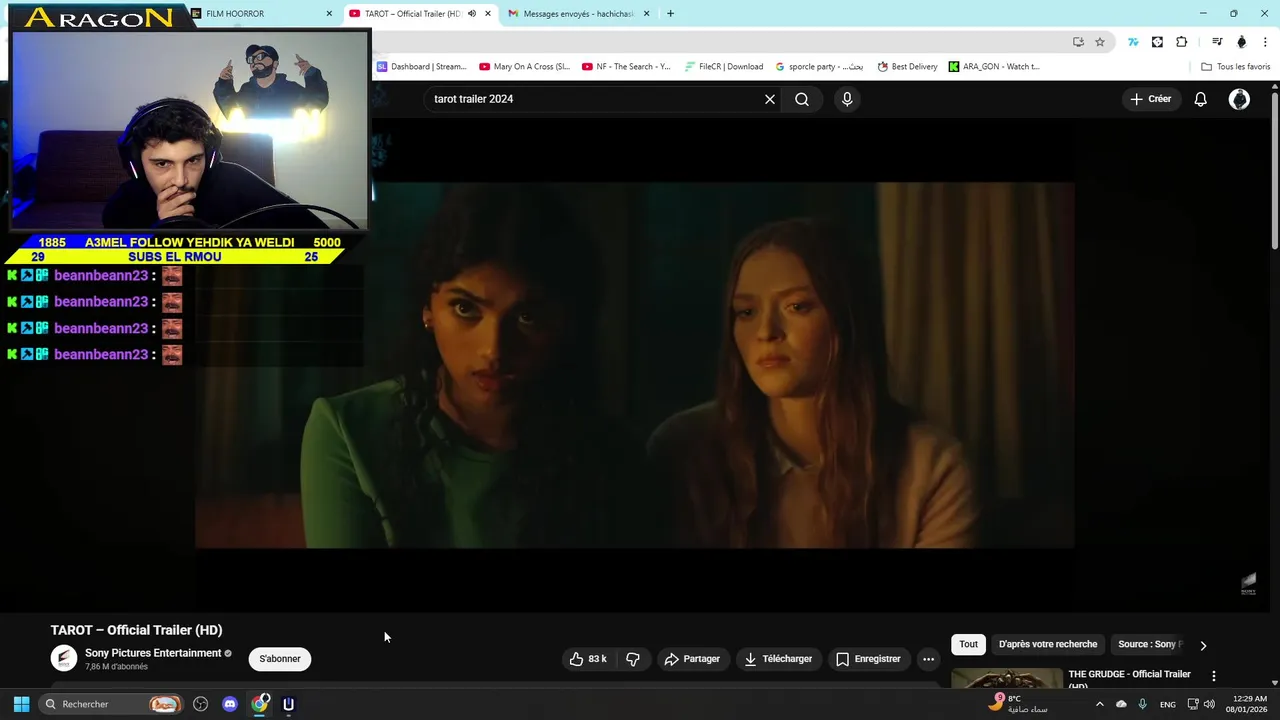The height and width of the screenshot is (720, 1280).
Task: Open Chrome media control icon
Action: point(1217,42)
